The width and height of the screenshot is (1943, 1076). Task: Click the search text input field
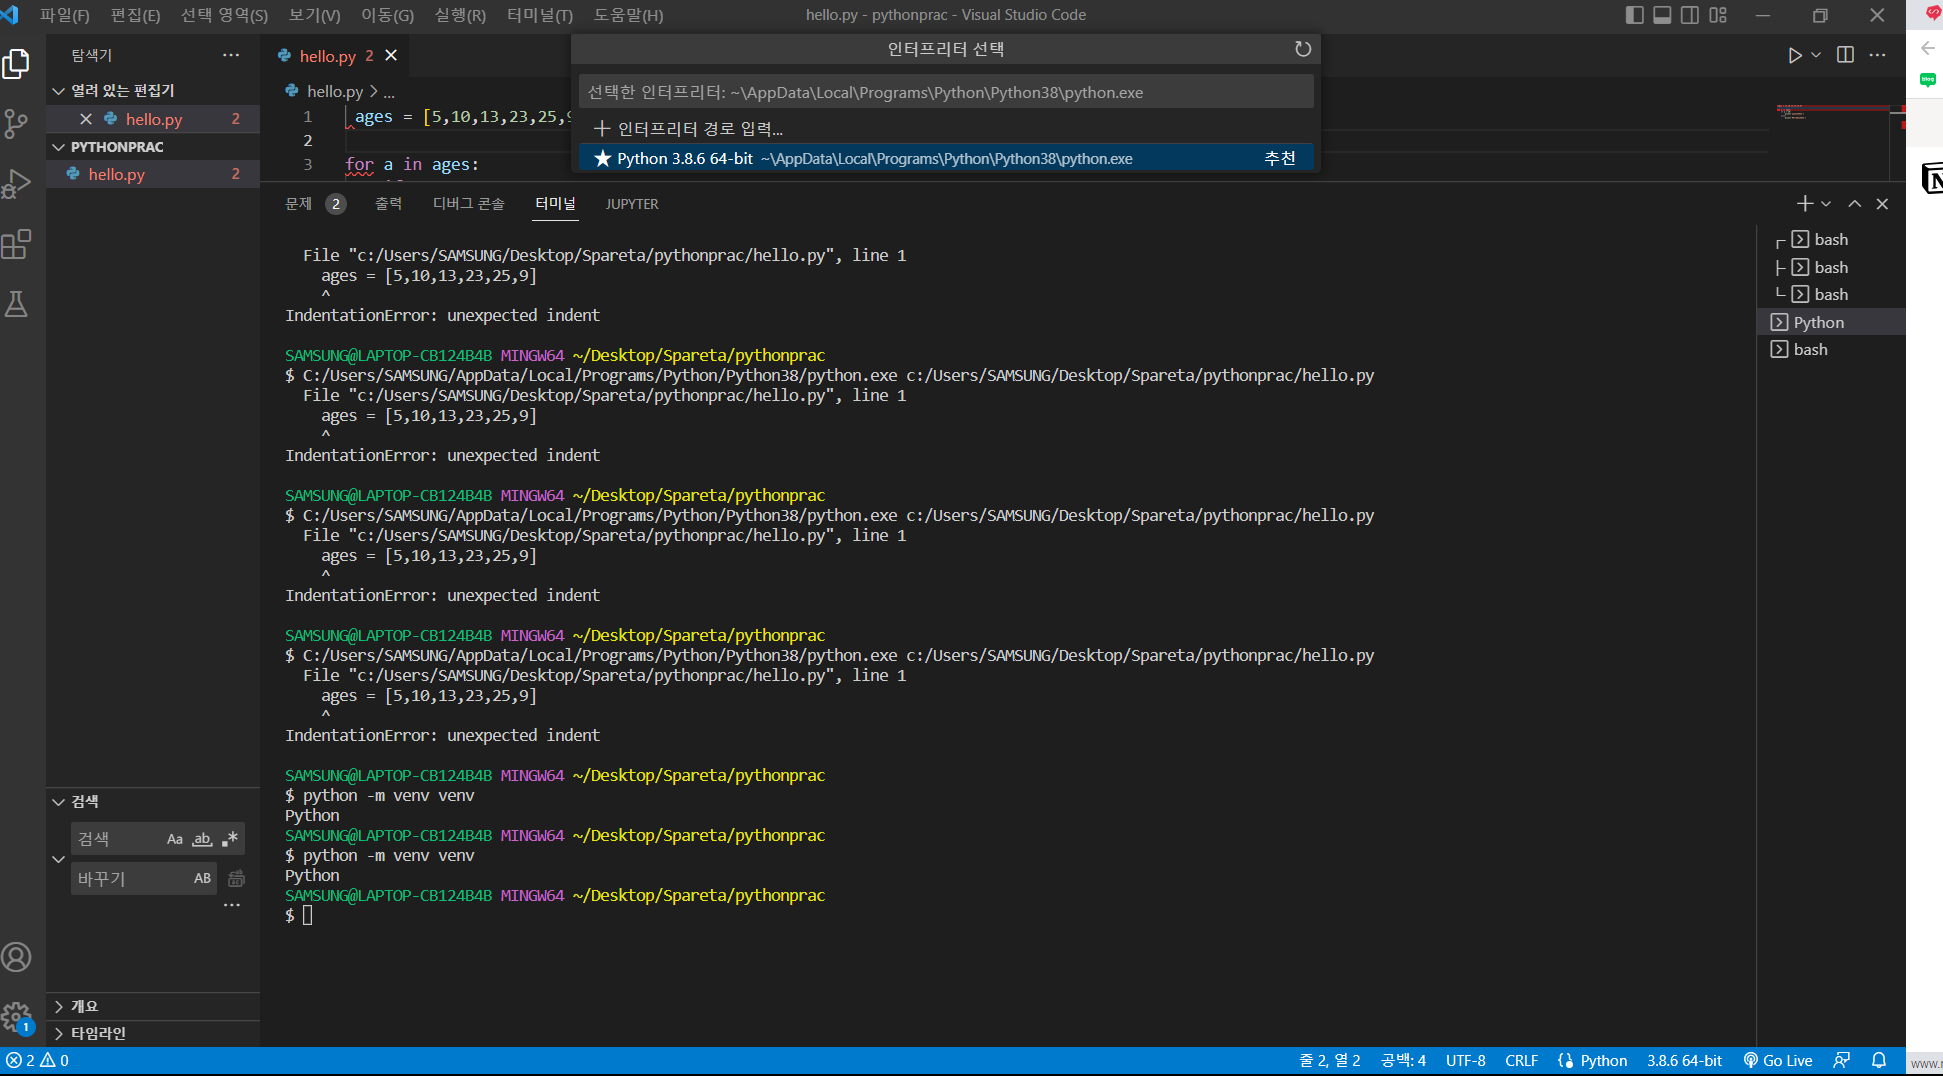click(118, 839)
